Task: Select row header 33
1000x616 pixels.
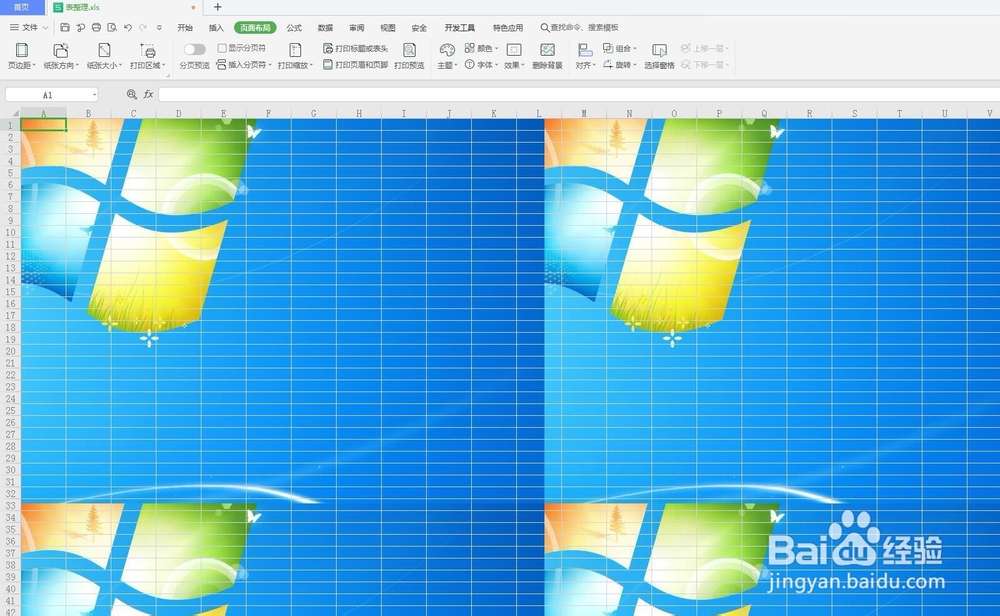Action: pos(10,506)
